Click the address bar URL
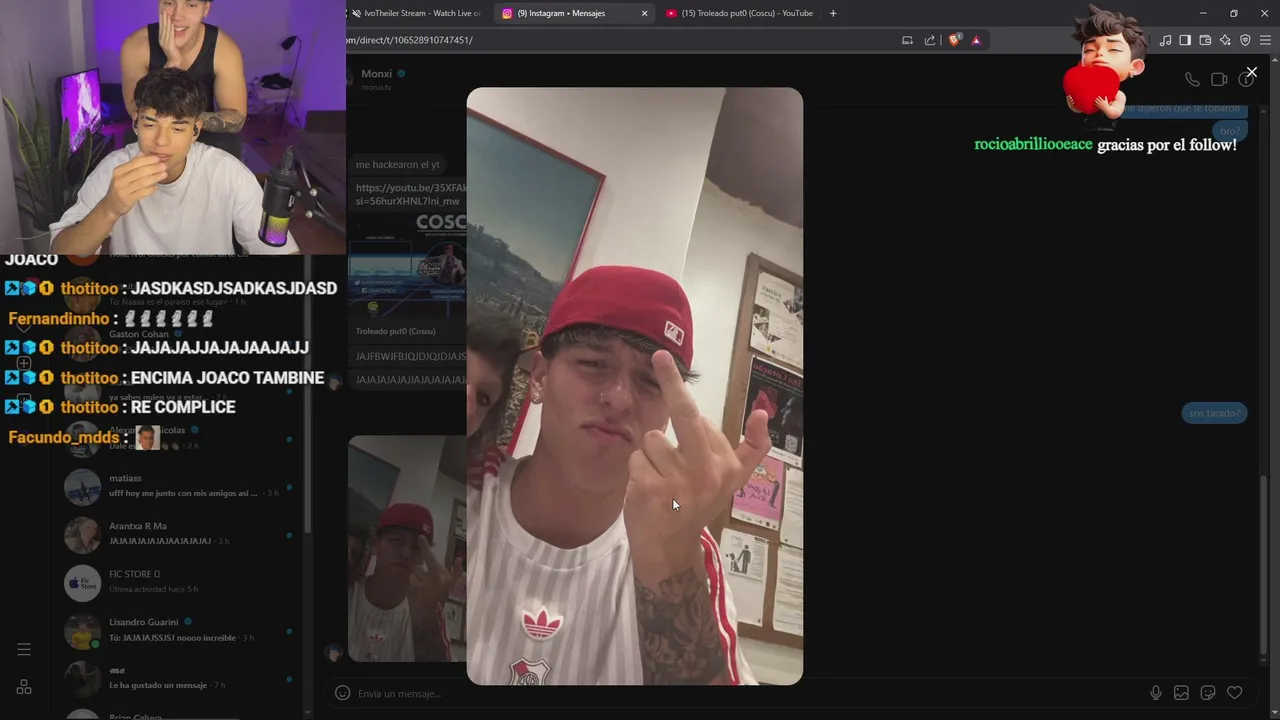 (x=410, y=40)
